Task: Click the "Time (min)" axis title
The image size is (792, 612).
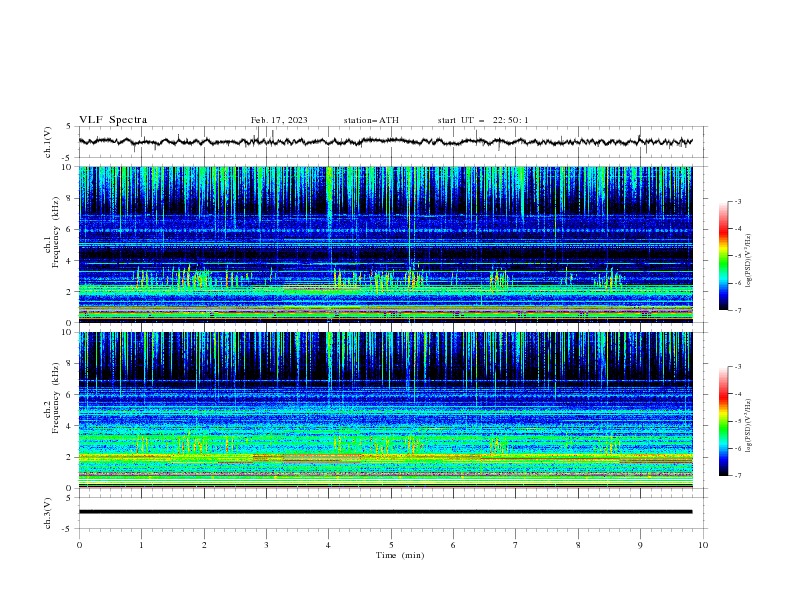Action: coord(400,555)
